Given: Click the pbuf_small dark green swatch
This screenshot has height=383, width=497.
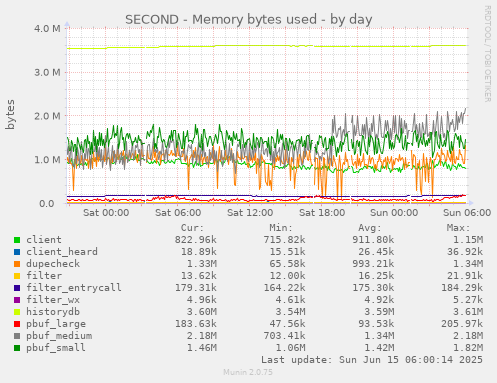Looking at the screenshot, I should [17, 348].
